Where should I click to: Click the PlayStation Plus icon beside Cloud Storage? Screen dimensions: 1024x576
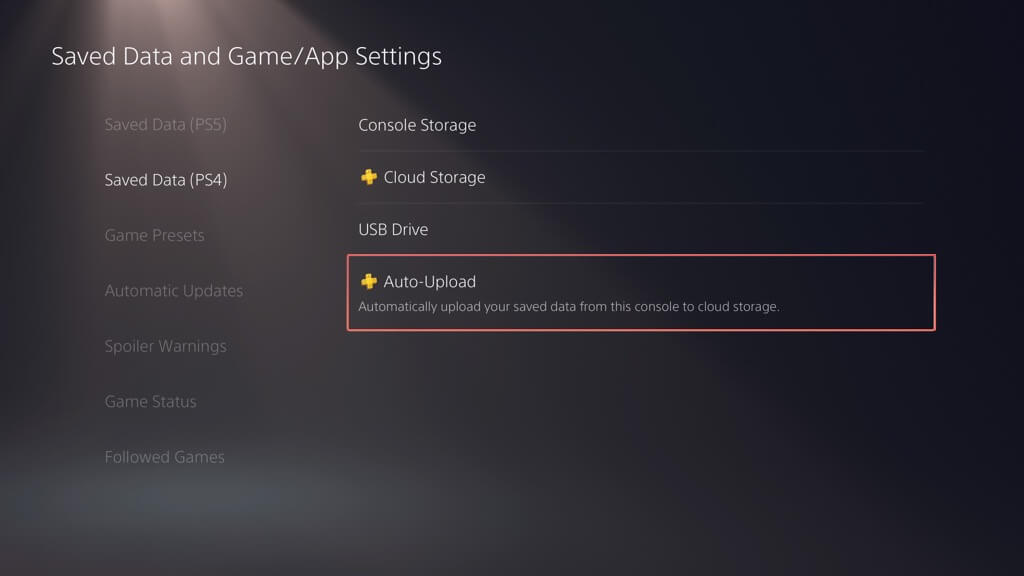(369, 177)
